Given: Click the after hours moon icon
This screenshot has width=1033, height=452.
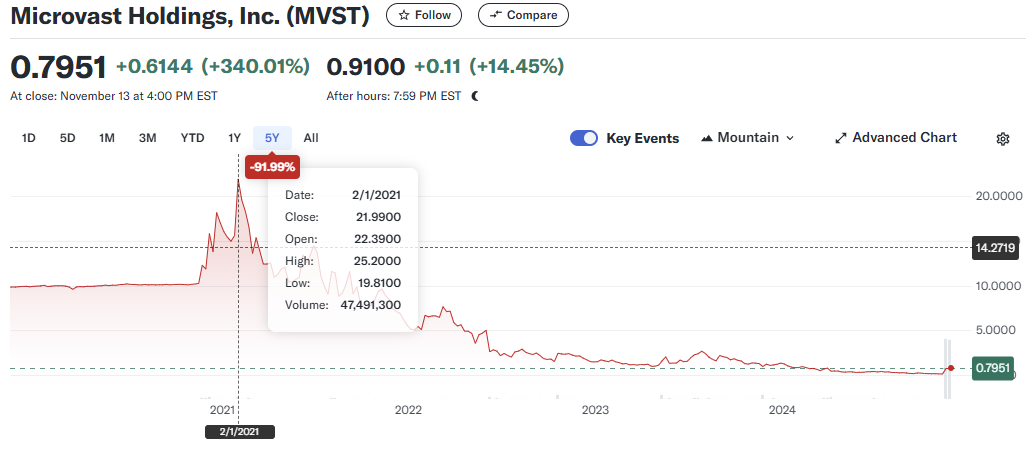Looking at the screenshot, I should pos(476,96).
